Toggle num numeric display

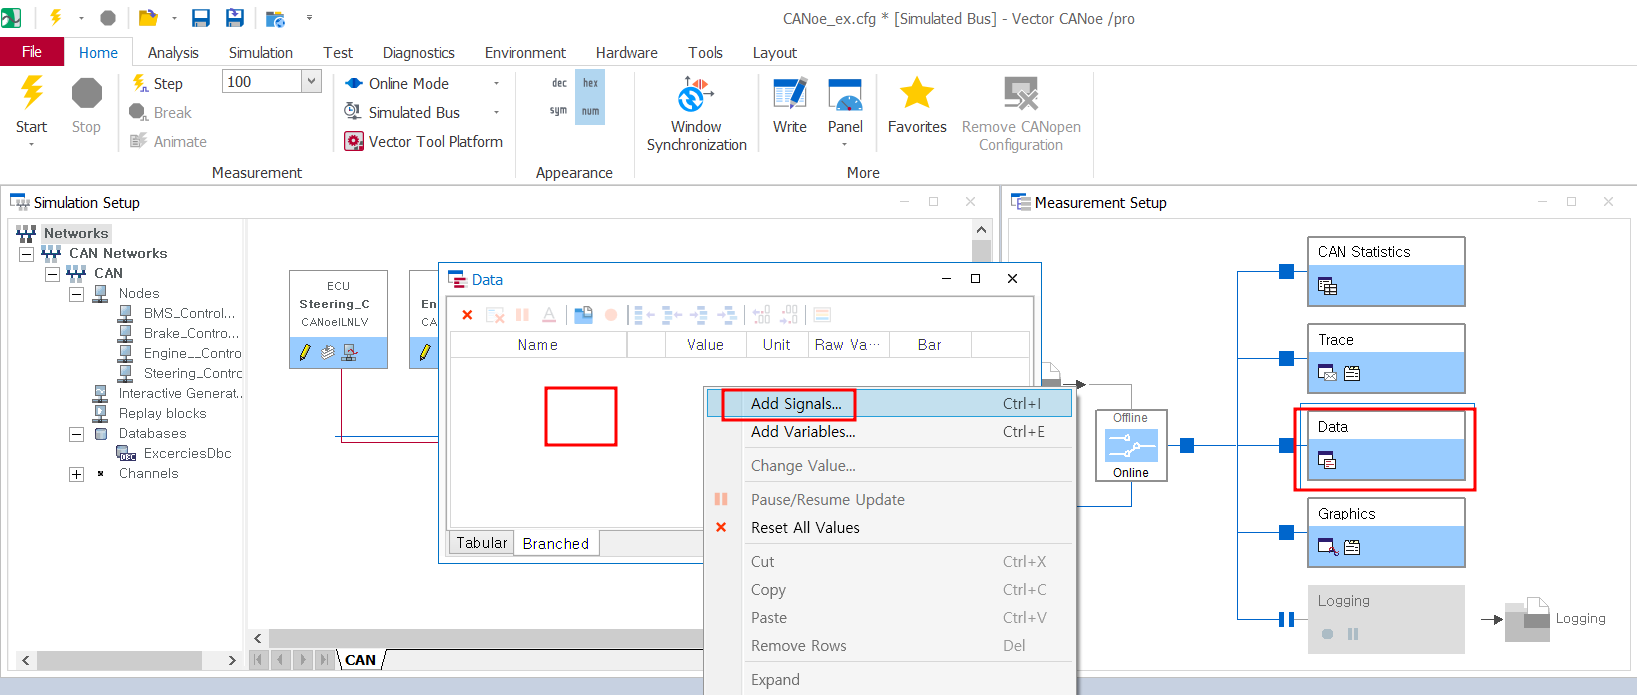(591, 111)
